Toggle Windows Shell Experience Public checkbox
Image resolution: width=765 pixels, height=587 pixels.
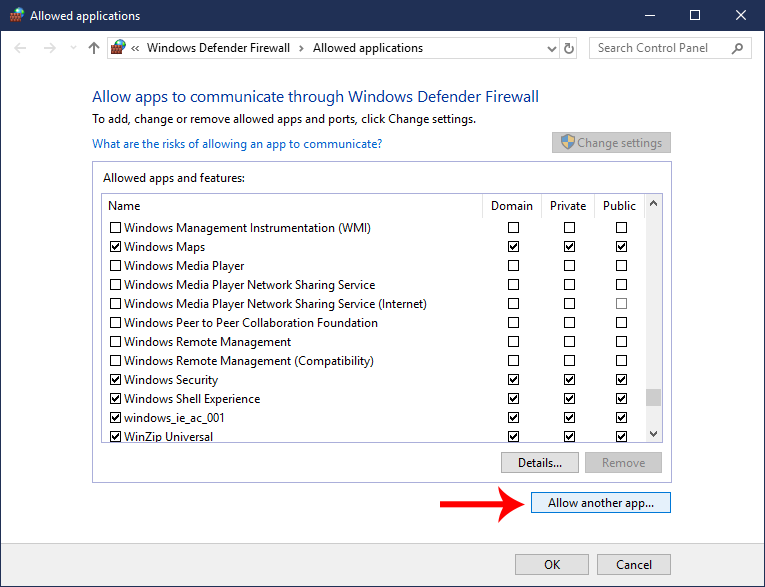point(621,398)
